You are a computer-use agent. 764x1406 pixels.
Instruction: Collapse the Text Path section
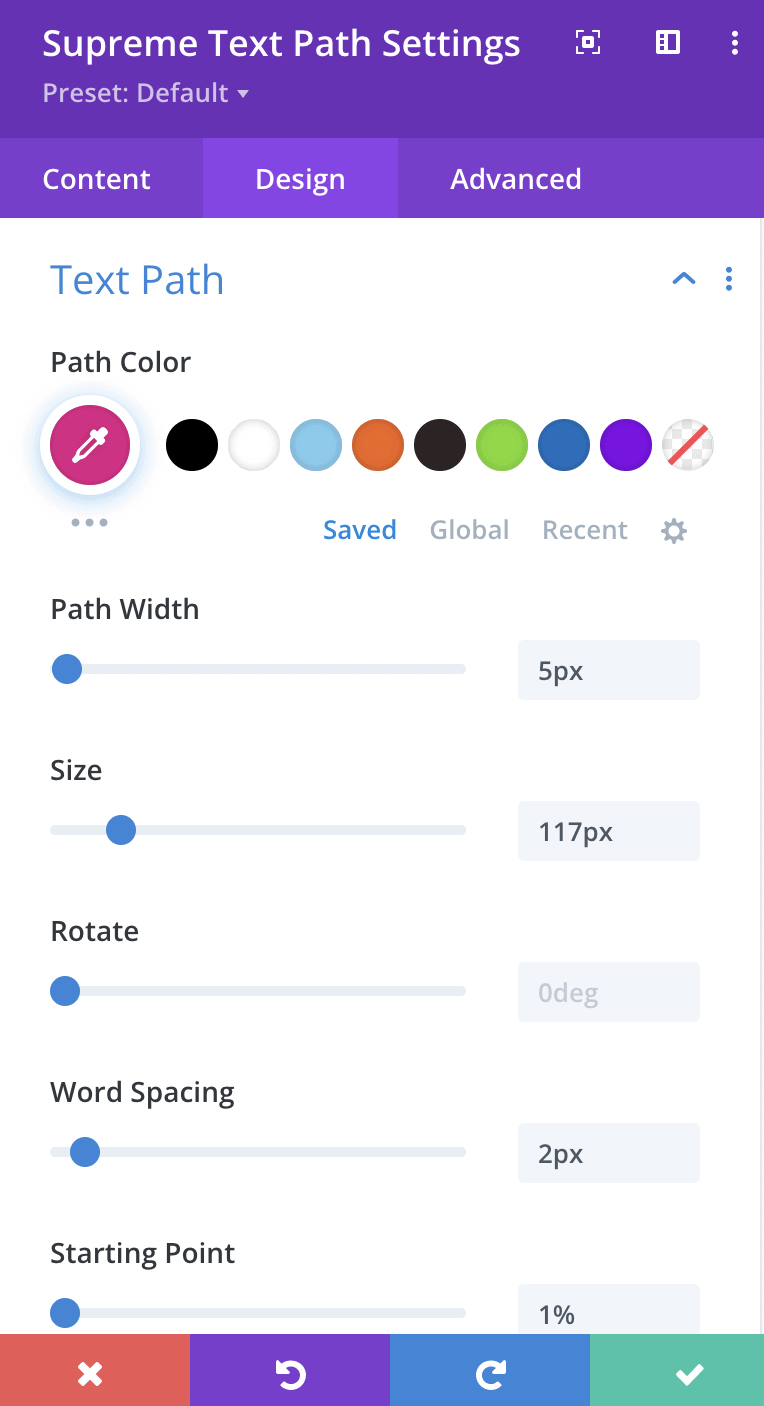coord(684,279)
